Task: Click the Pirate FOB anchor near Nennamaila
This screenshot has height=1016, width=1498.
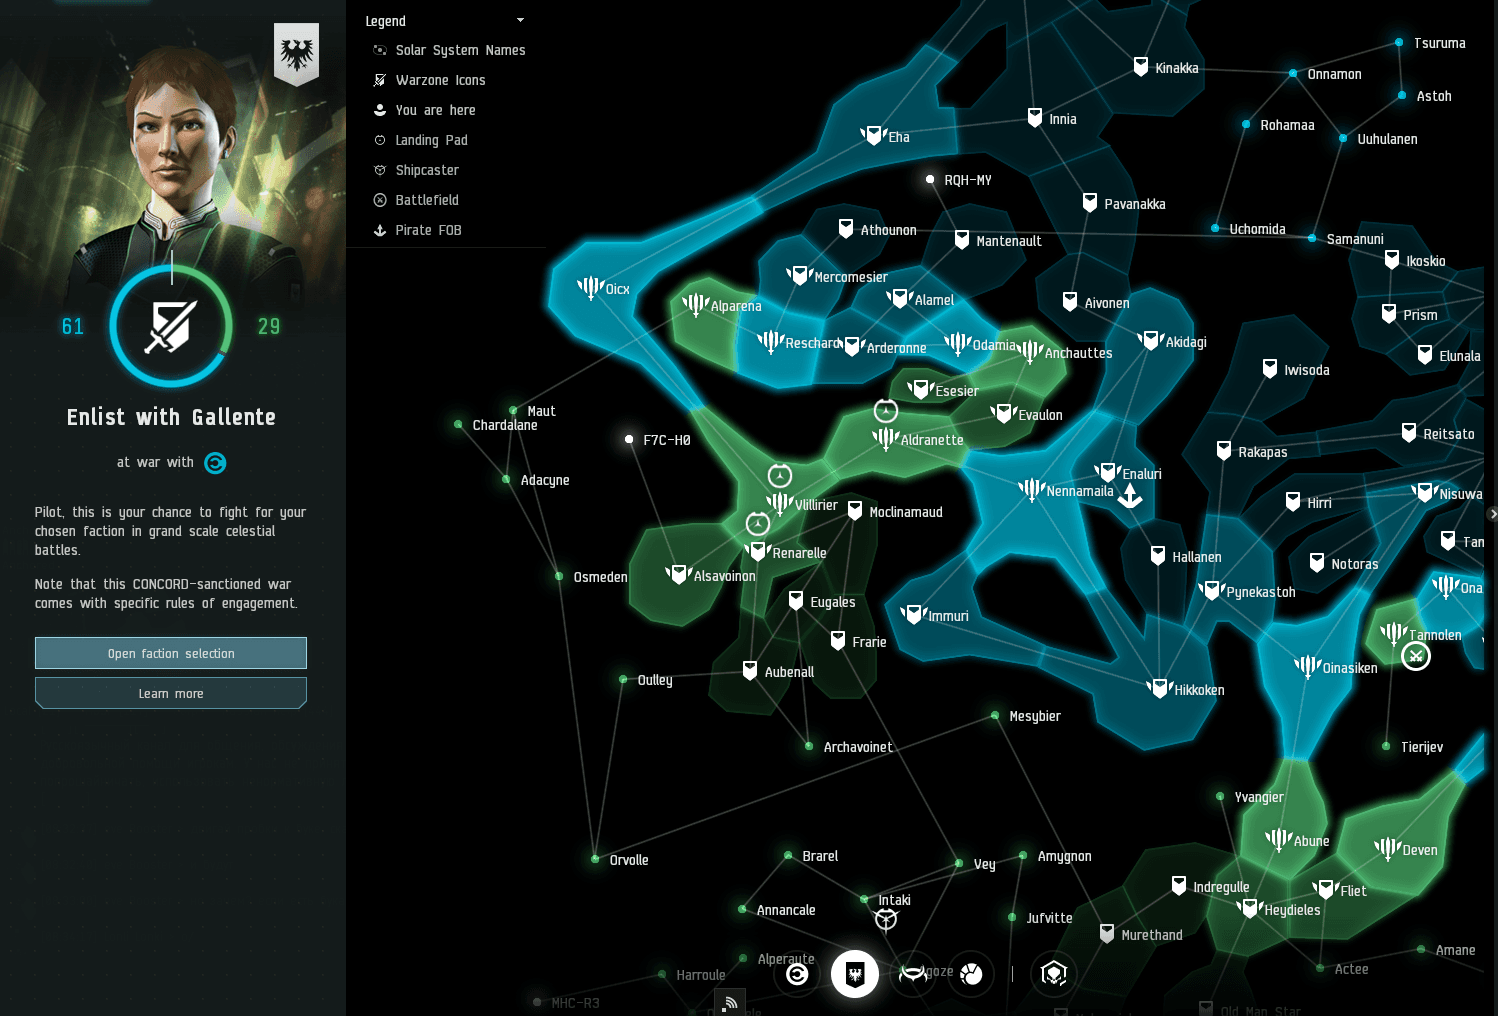Action: [x=1130, y=496]
